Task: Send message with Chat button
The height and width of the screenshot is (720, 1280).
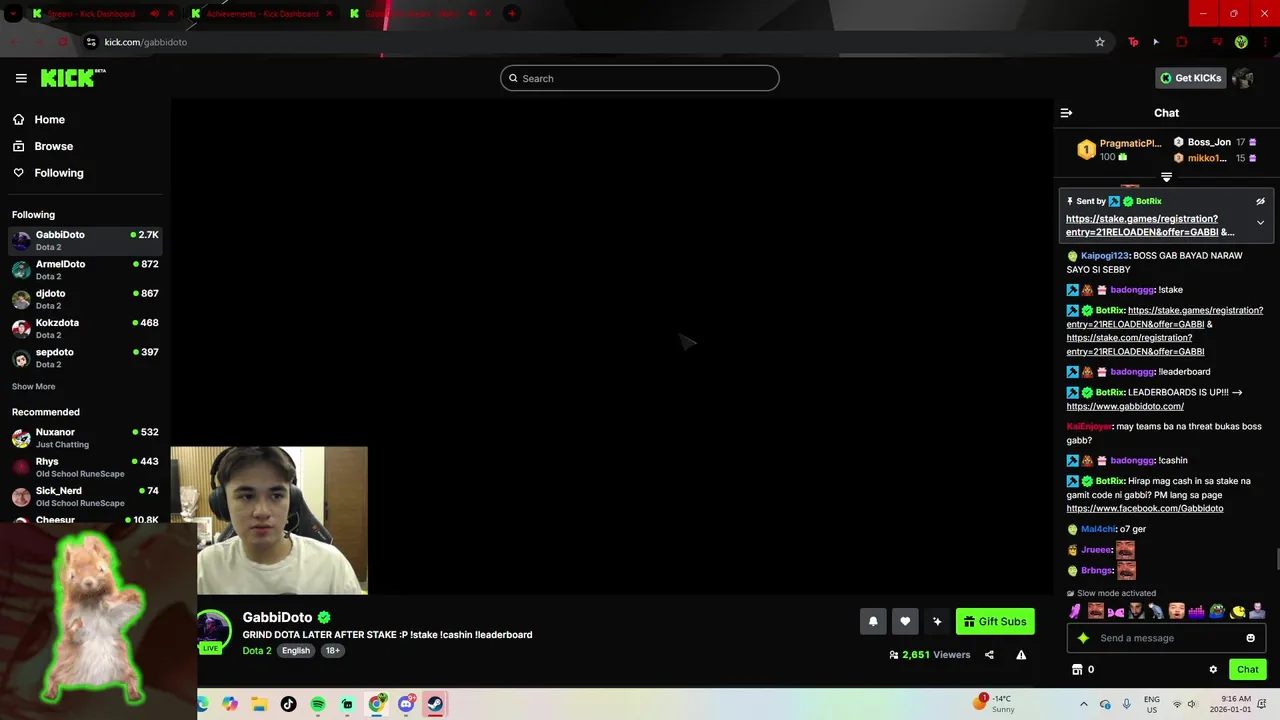Action: pos(1247,670)
